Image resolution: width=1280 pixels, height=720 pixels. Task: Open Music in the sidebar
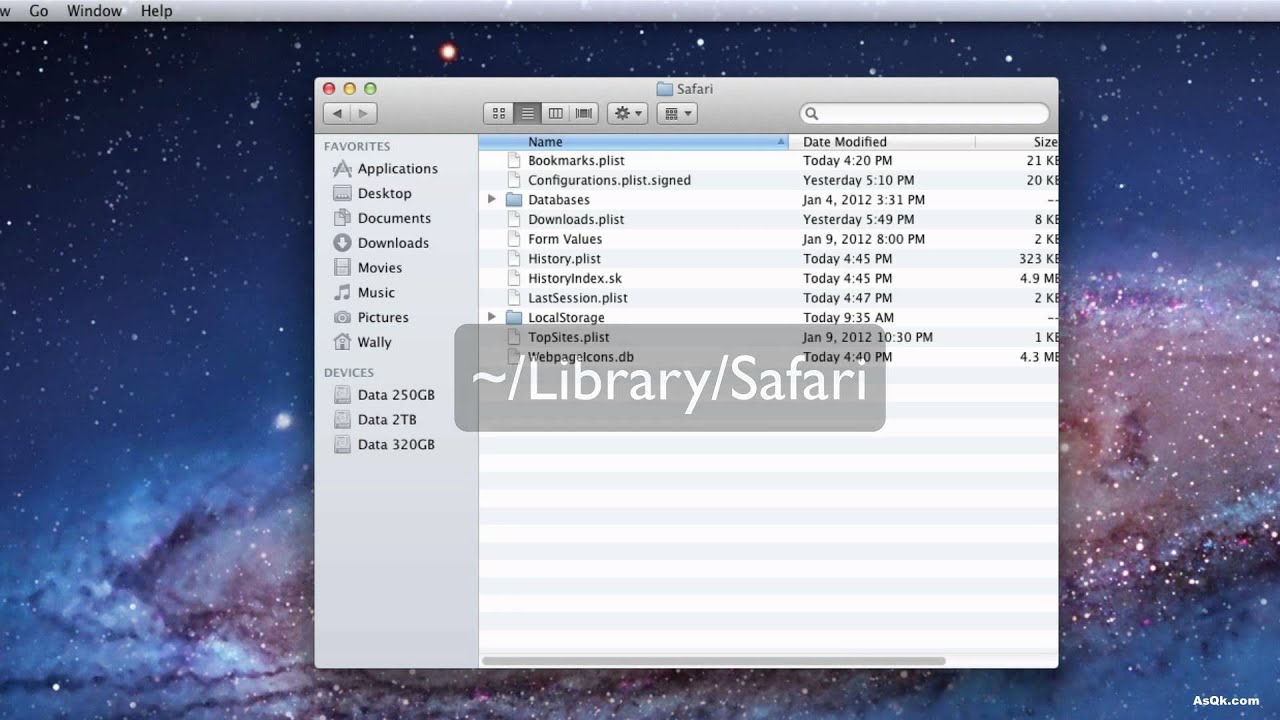tap(364, 293)
